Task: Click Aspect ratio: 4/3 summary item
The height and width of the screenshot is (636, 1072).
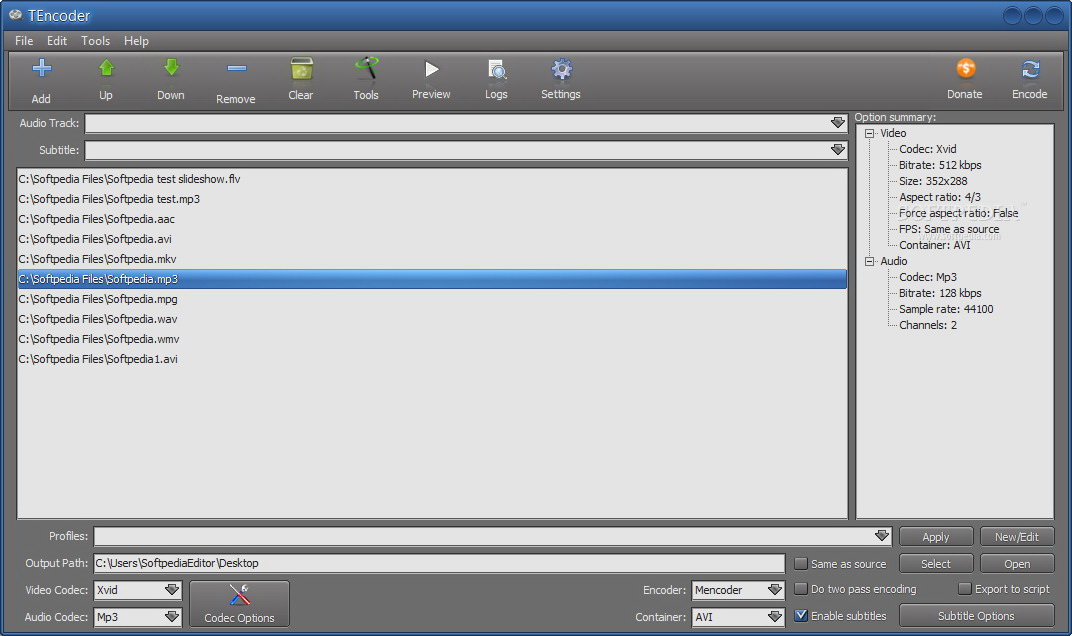Action: point(940,197)
